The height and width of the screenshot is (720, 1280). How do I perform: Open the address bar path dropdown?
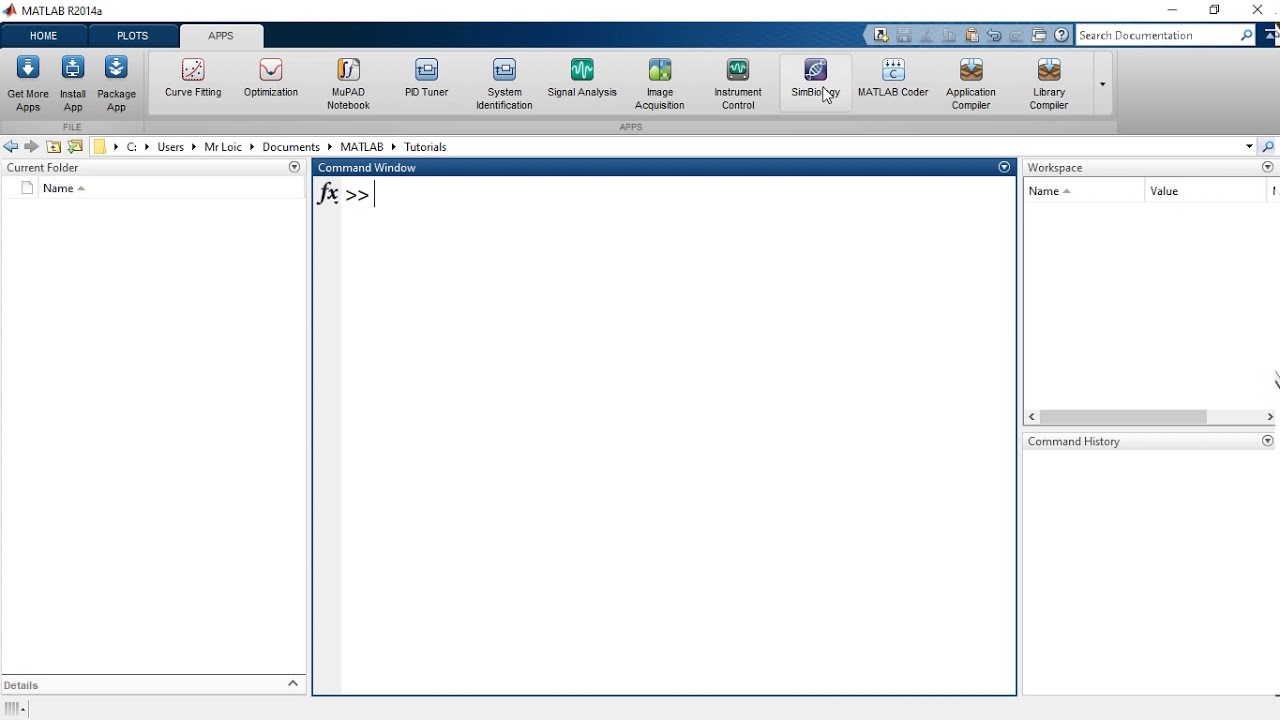click(x=1249, y=147)
